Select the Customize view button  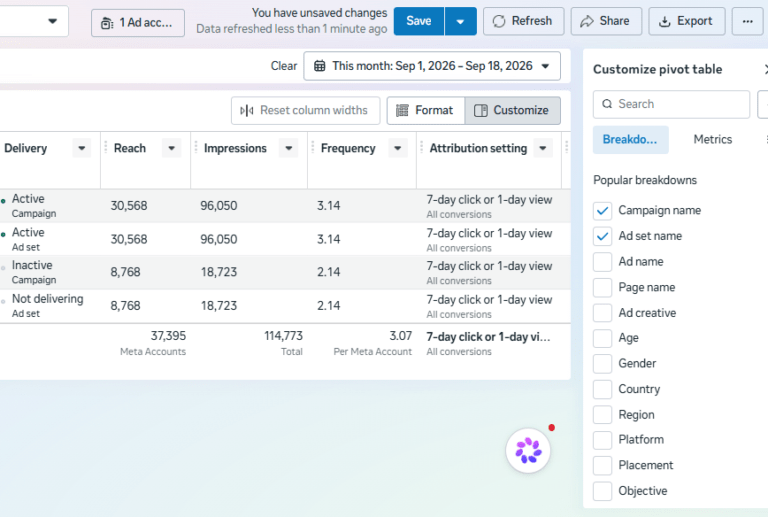[512, 111]
